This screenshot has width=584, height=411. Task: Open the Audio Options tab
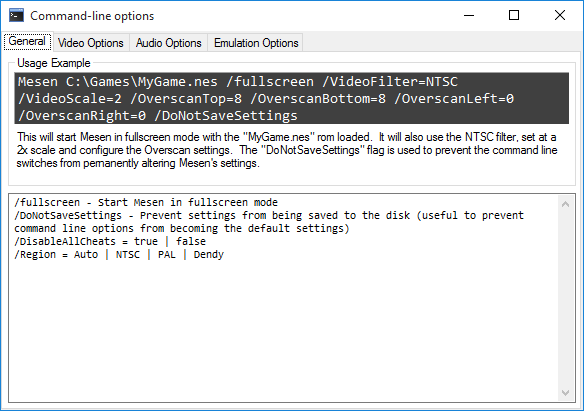[168, 43]
